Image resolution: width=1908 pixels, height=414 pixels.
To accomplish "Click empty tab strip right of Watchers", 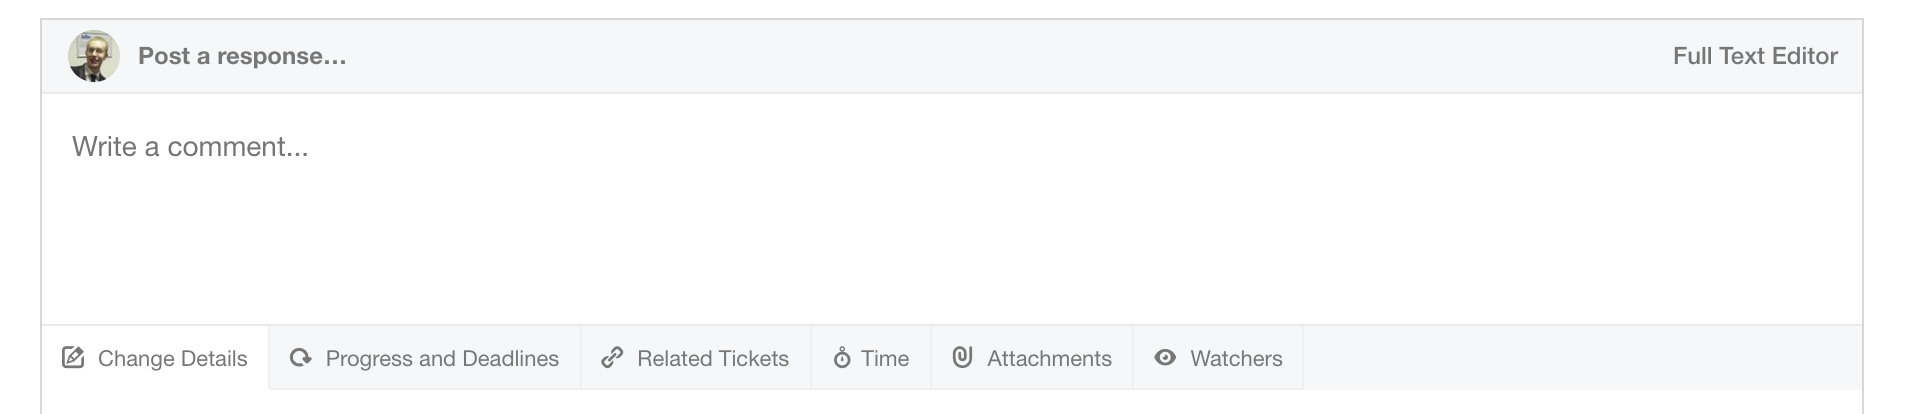I will tap(1580, 358).
